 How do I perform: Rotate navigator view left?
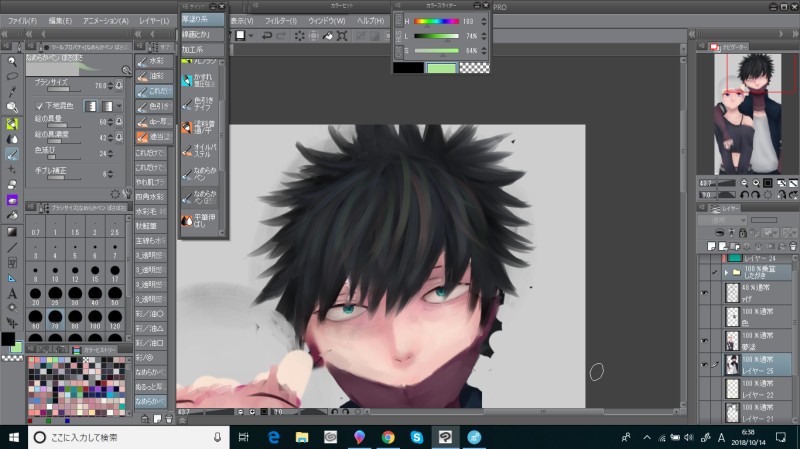744,194
